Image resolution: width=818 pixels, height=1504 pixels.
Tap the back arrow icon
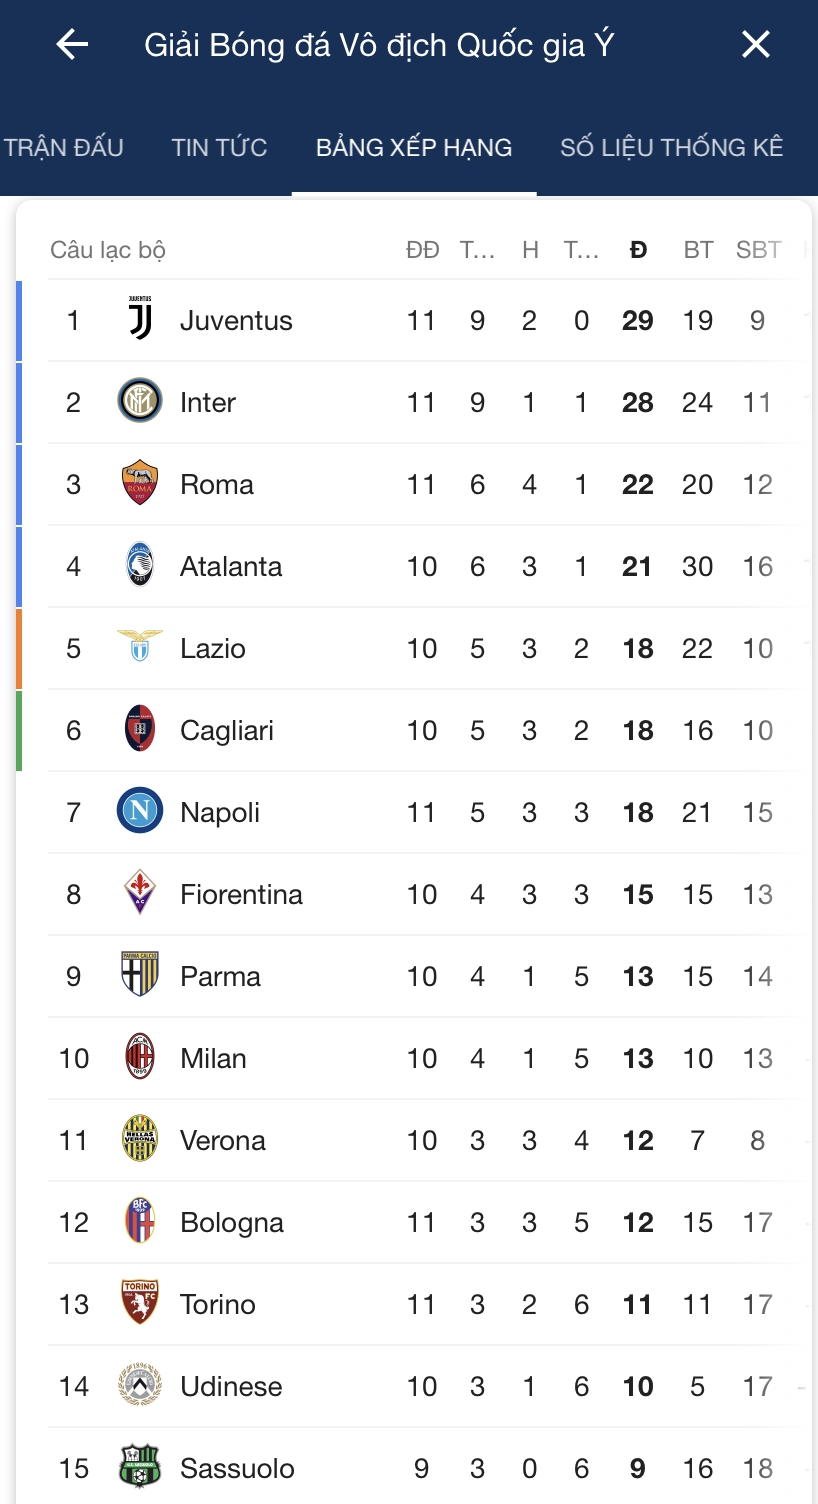(72, 44)
